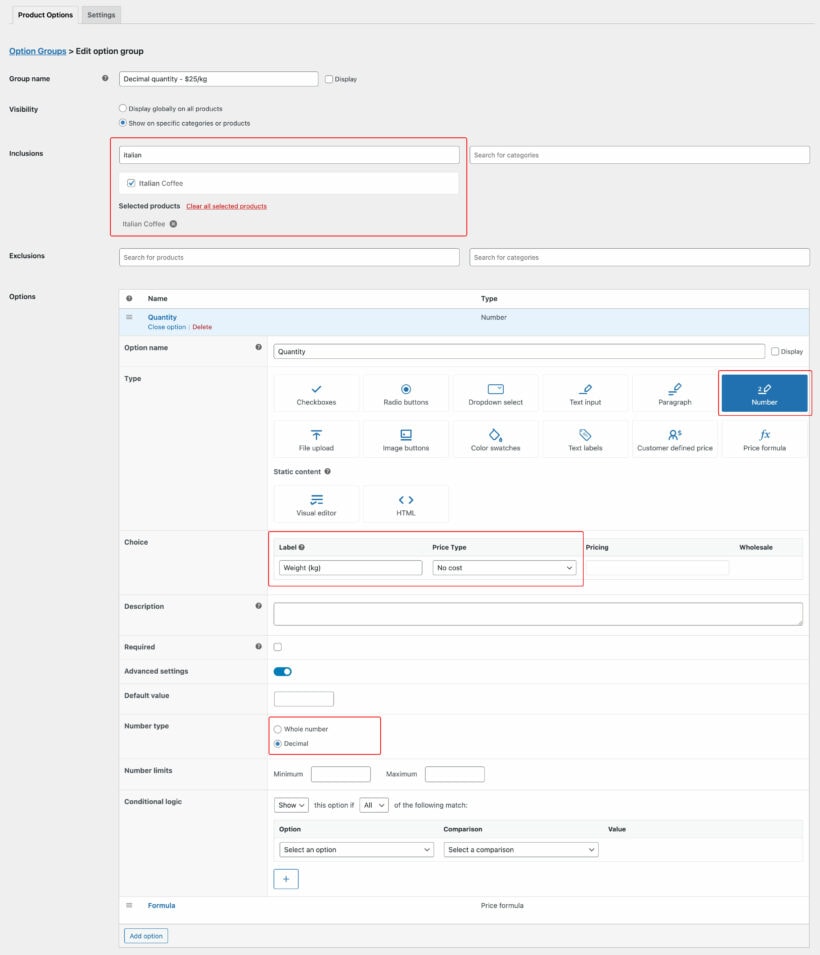
Task: Switch to the Settings tab
Action: [100, 15]
